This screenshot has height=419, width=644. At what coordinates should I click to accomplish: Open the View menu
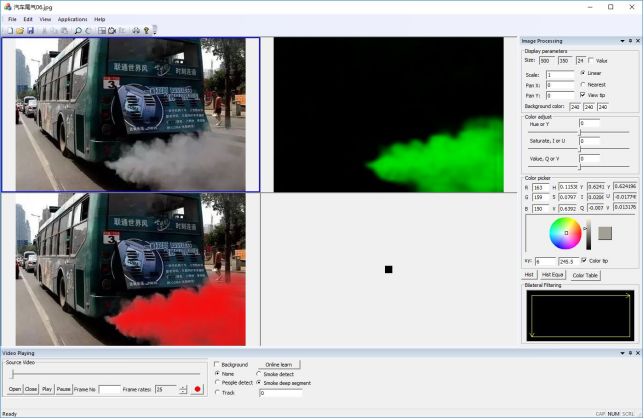pos(45,19)
